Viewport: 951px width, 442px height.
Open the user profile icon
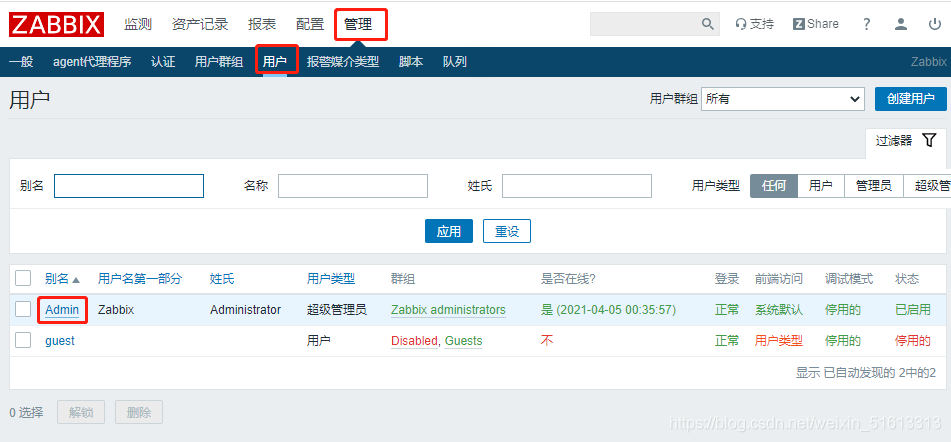point(901,24)
